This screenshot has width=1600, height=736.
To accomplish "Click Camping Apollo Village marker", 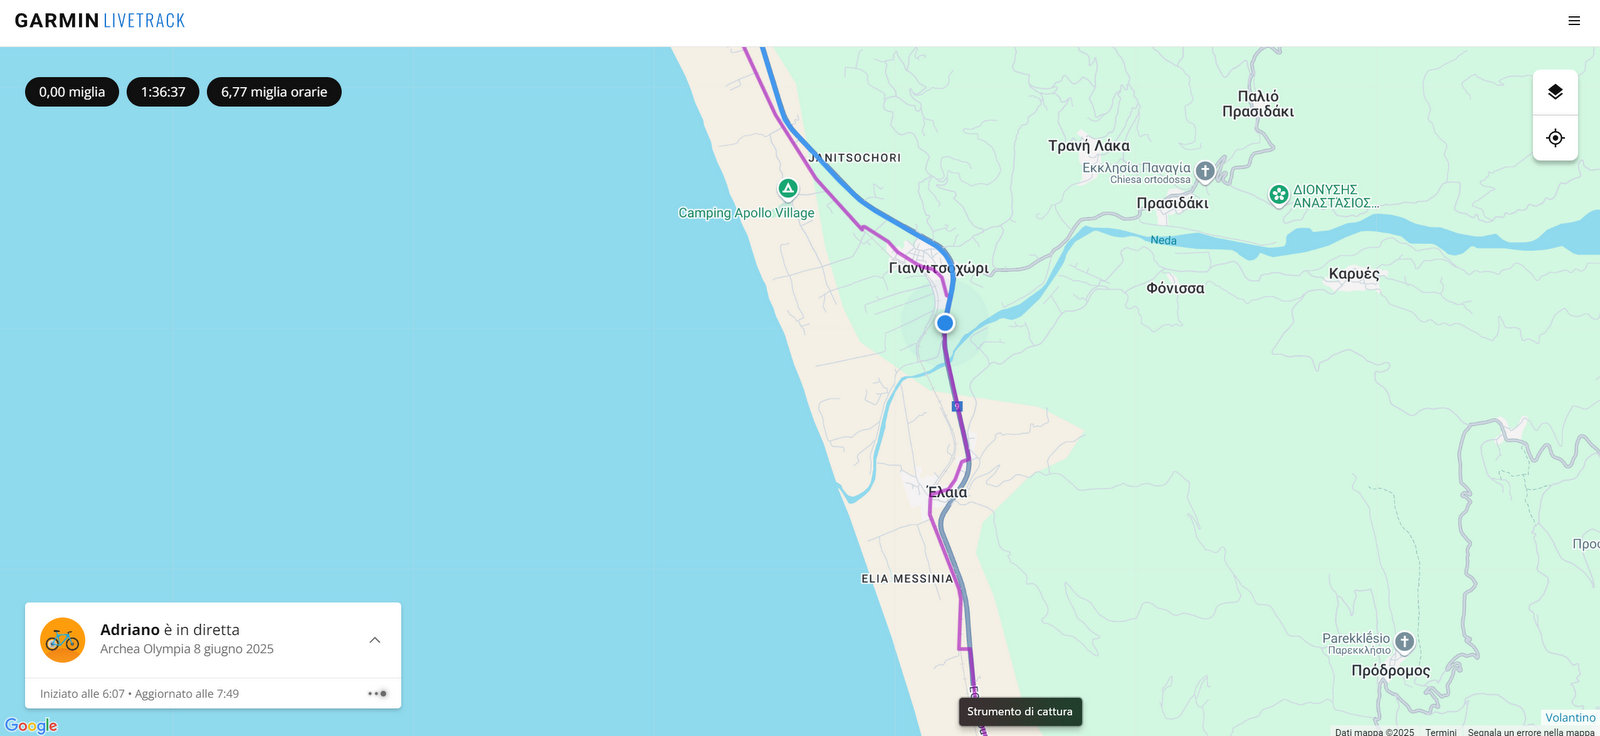I will pos(788,188).
